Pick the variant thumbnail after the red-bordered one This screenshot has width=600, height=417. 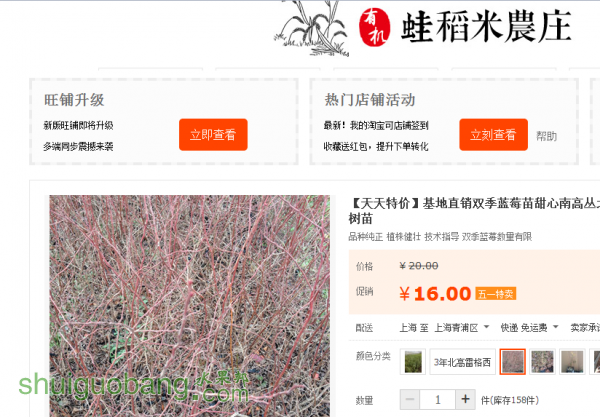tap(542, 362)
